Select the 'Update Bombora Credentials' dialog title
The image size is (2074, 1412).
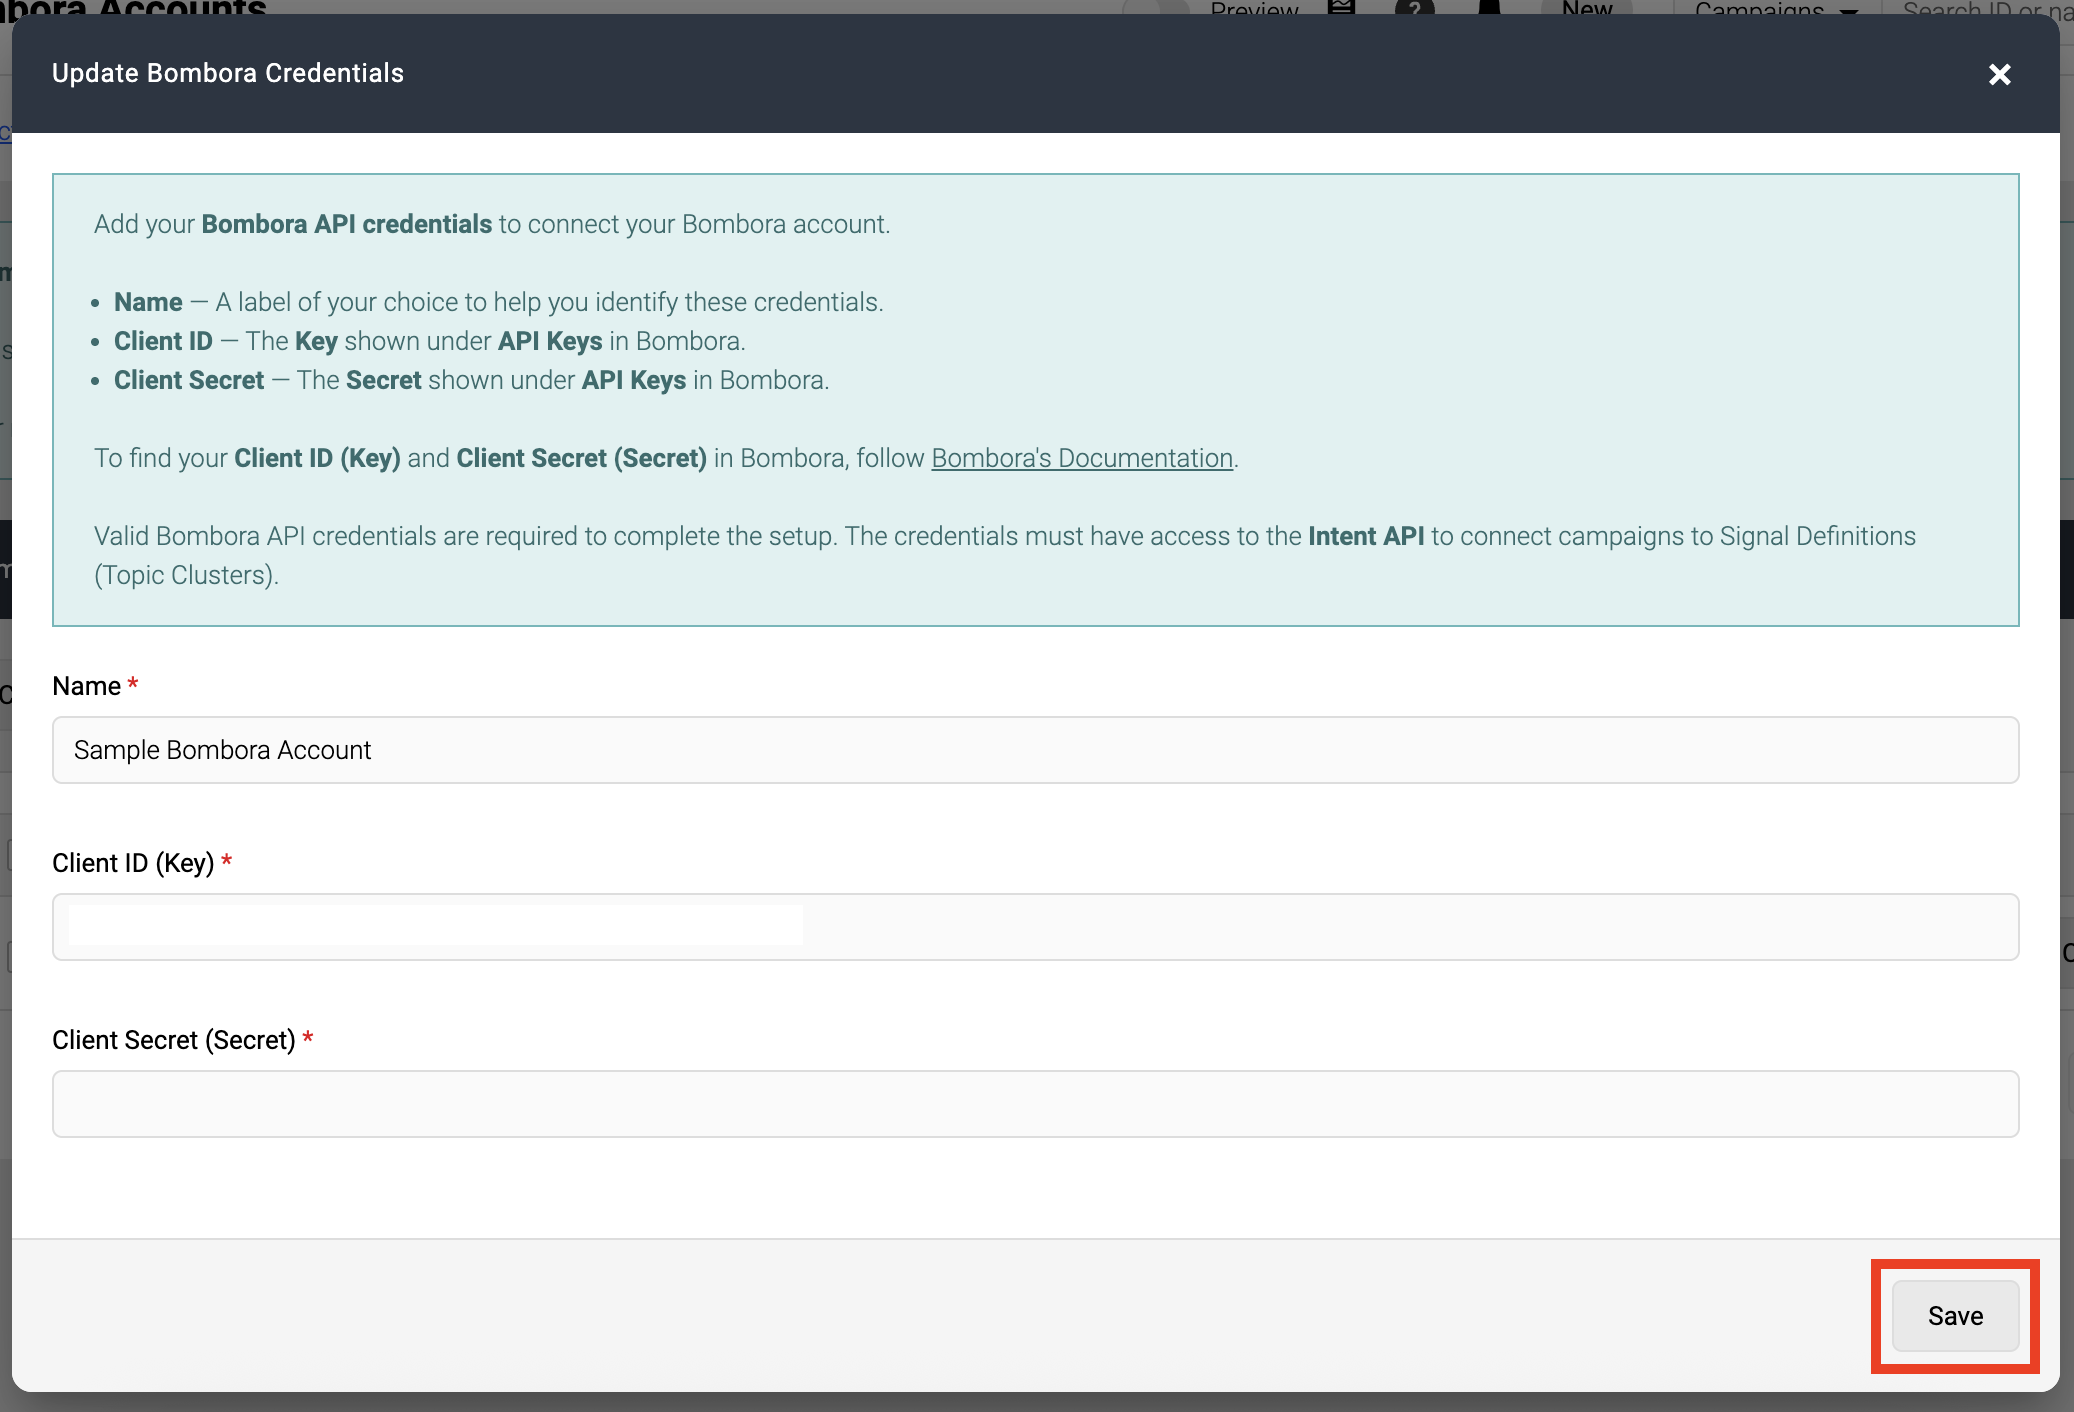click(228, 73)
